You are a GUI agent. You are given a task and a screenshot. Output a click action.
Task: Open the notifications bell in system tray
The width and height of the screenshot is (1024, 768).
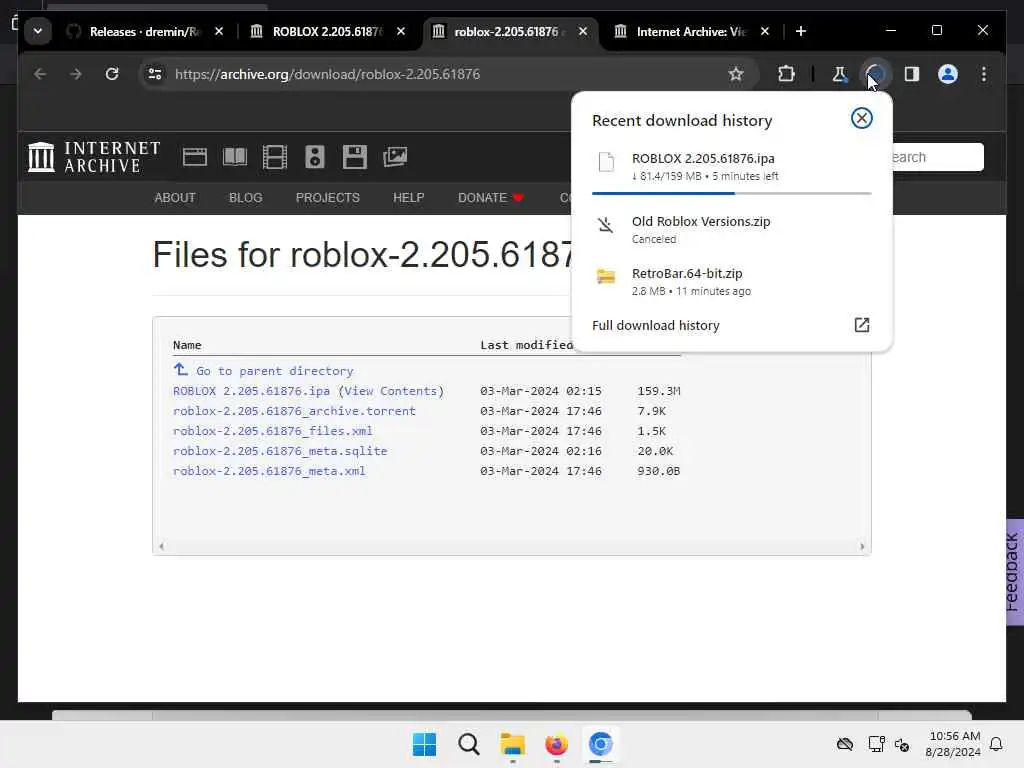click(996, 744)
